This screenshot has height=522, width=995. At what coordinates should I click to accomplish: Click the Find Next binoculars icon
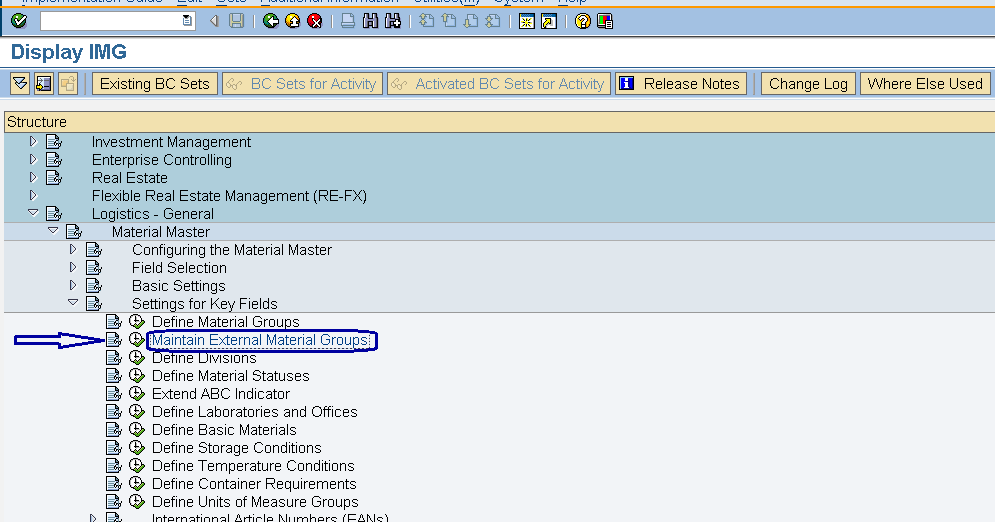[x=393, y=22]
